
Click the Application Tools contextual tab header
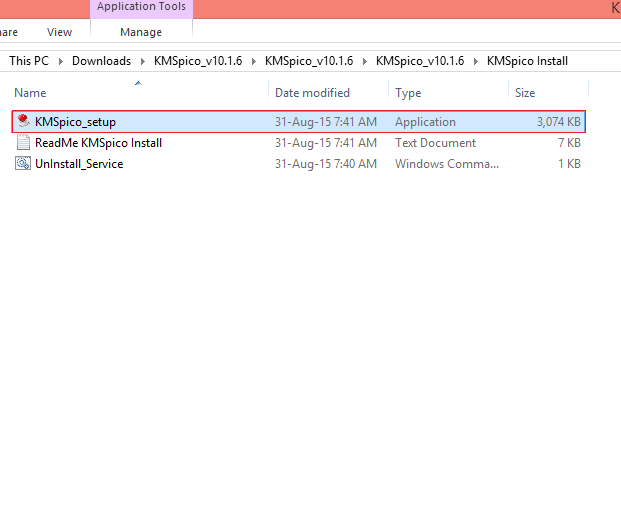[141, 7]
